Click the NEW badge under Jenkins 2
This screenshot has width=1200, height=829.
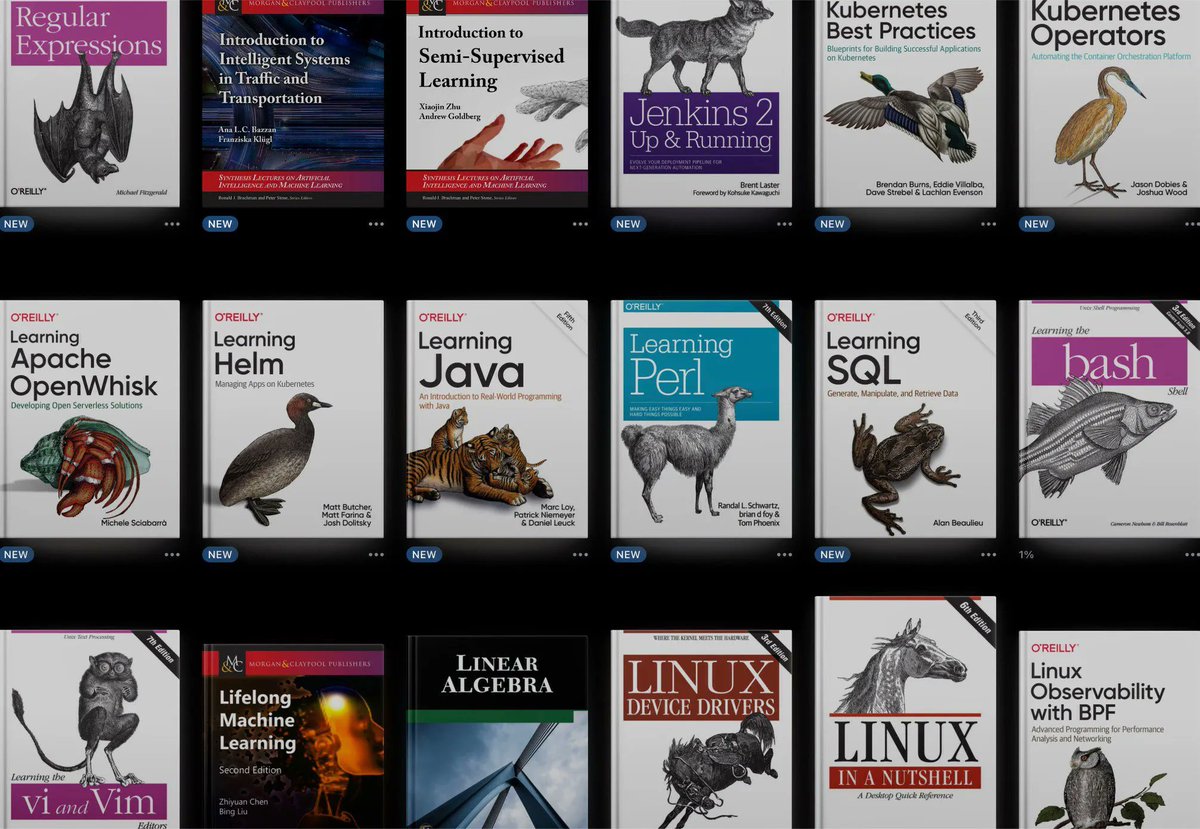click(x=628, y=224)
